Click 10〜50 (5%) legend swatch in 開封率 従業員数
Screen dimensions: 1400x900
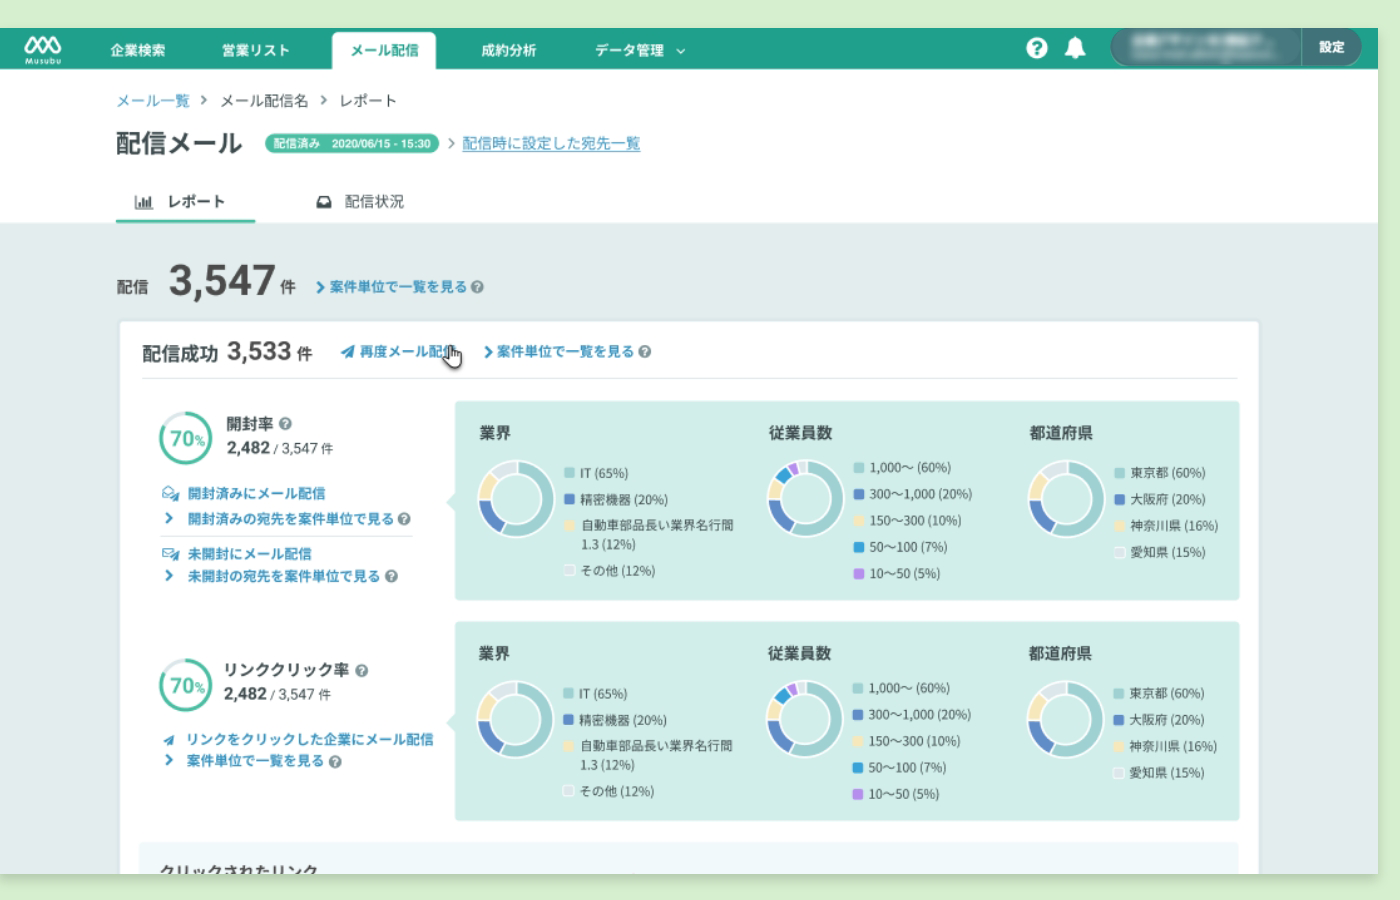pyautogui.click(x=858, y=574)
